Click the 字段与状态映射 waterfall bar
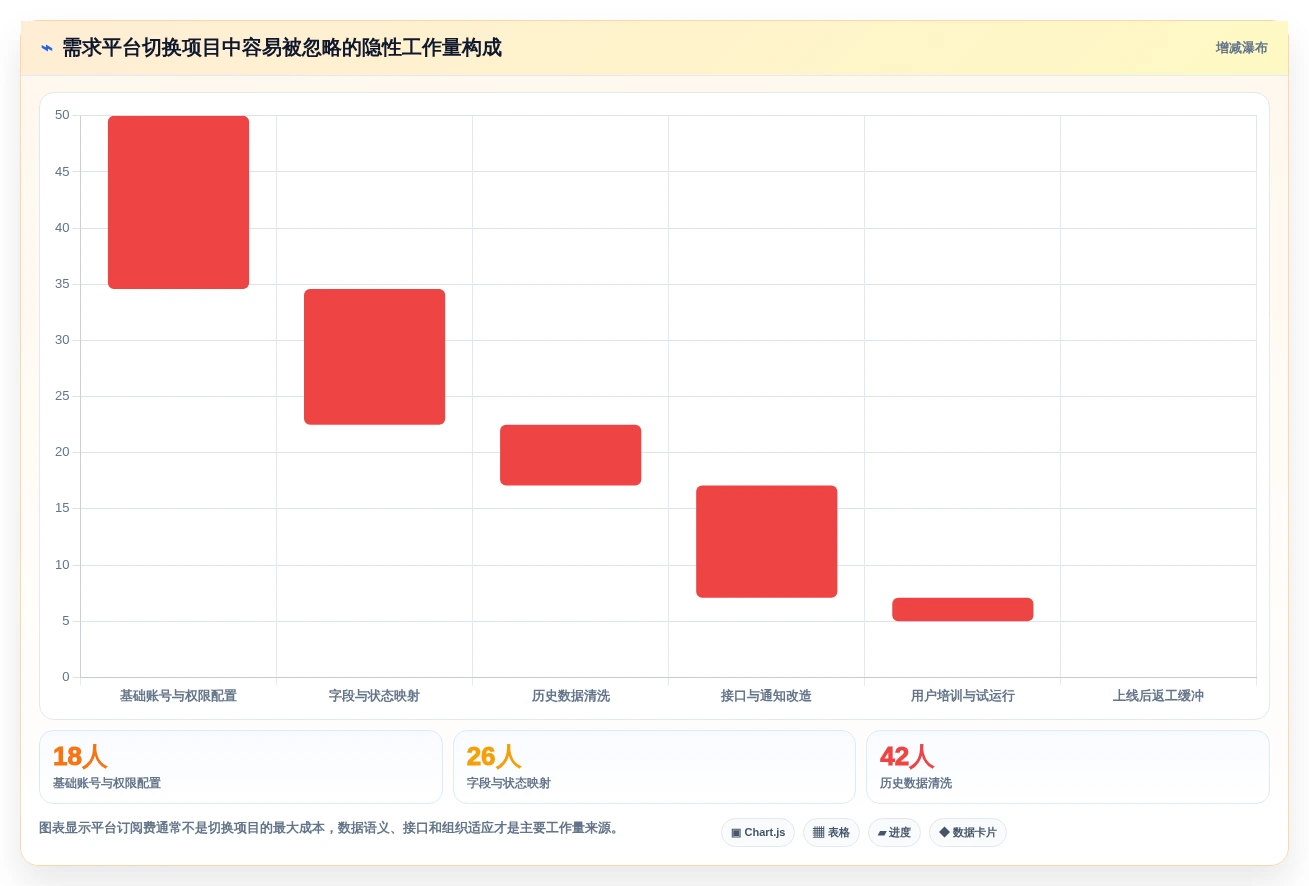The image size is (1309, 886). pos(374,357)
